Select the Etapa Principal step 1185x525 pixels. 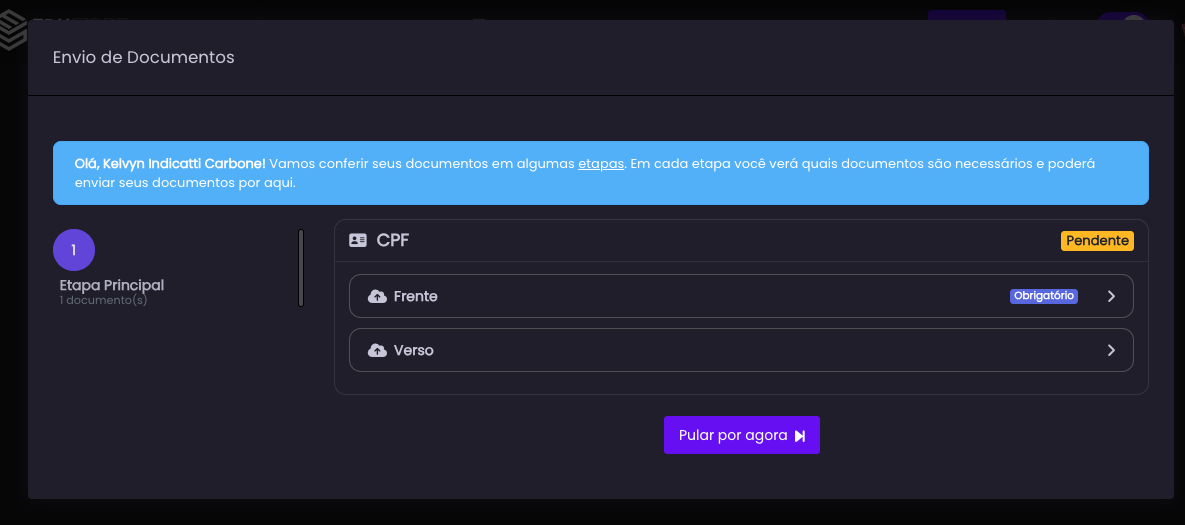[112, 285]
